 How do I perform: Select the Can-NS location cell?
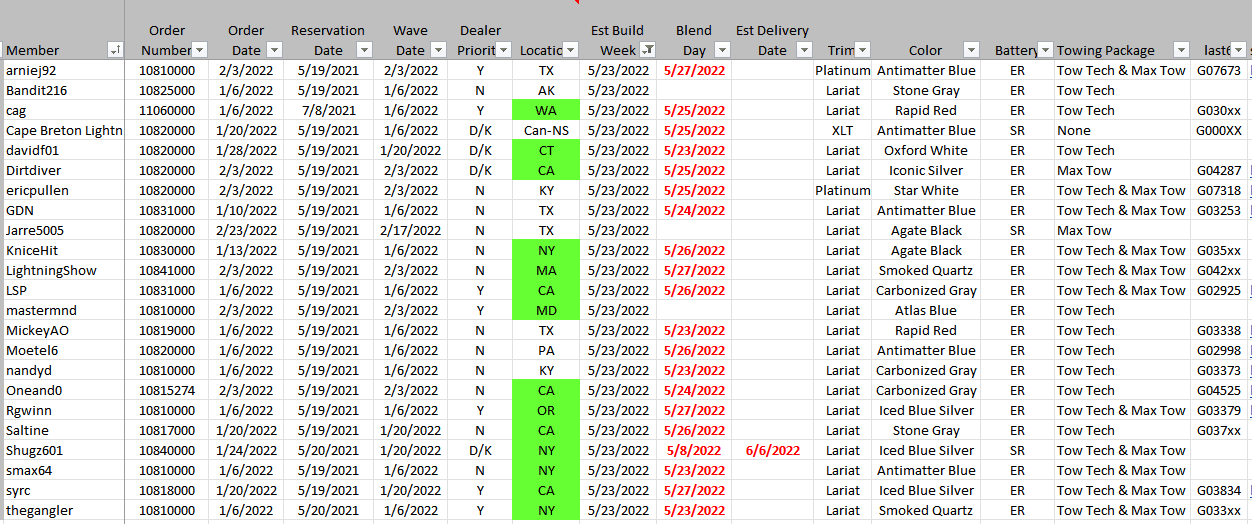[545, 130]
